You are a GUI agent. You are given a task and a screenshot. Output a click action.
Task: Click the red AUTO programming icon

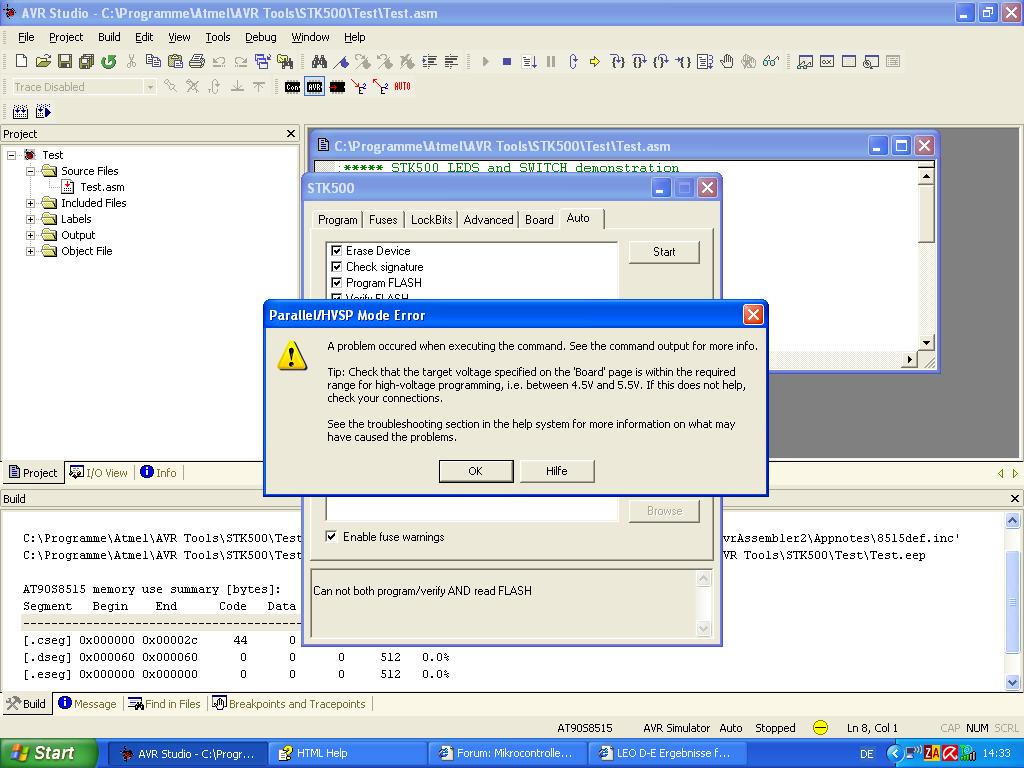tap(402, 86)
